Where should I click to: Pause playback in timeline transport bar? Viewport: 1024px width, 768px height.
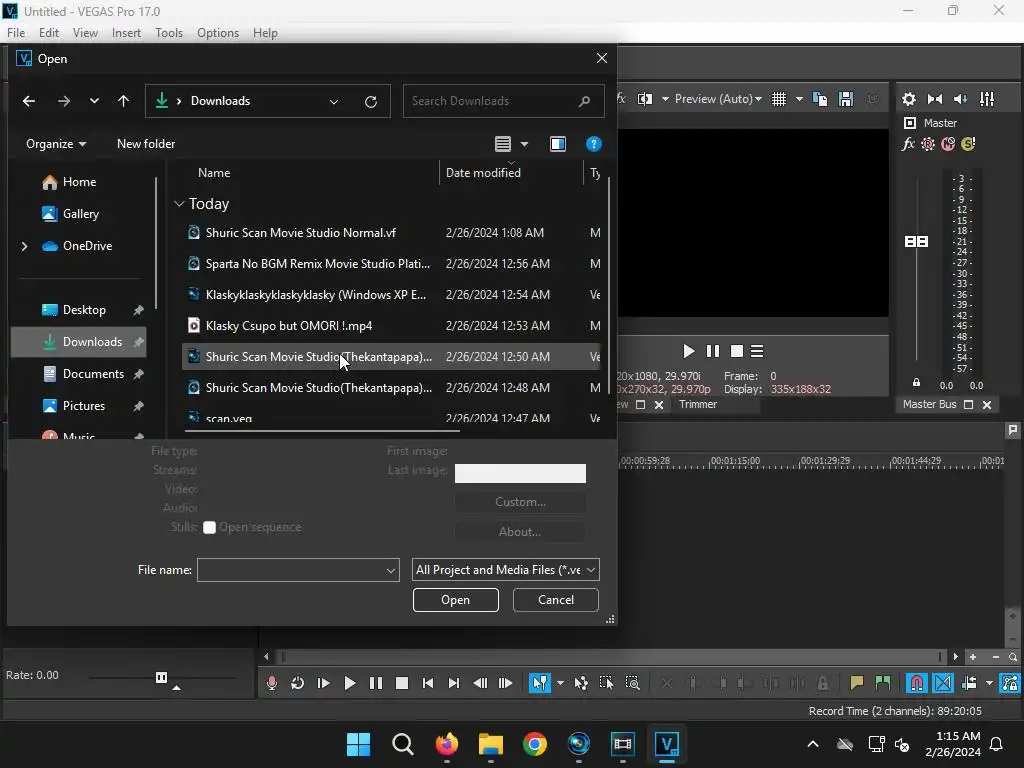[x=376, y=683]
